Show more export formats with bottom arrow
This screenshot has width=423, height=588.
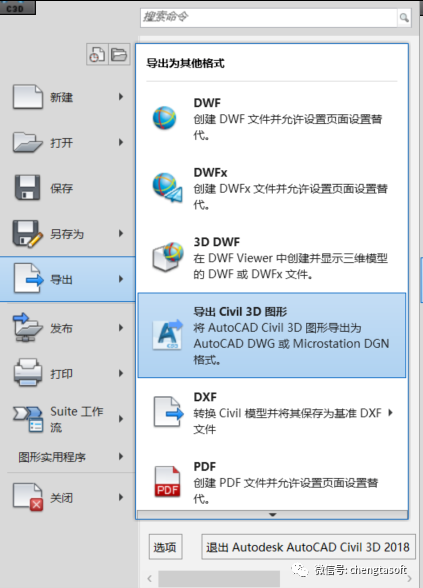pyautogui.click(x=273, y=514)
